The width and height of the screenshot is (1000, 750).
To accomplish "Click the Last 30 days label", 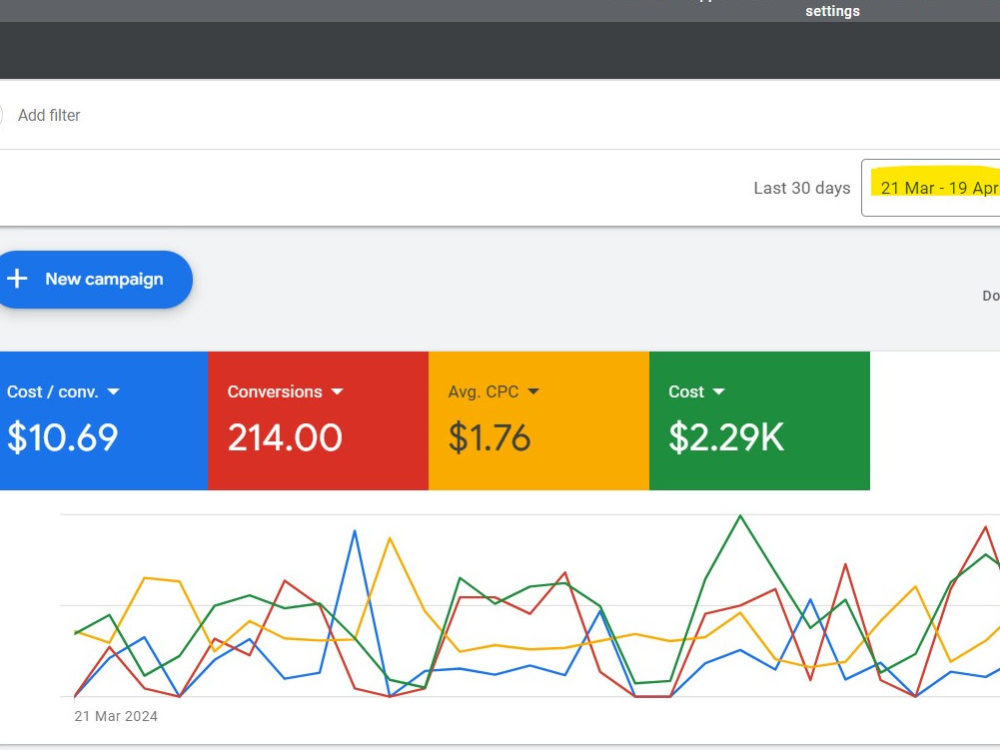I will point(802,188).
